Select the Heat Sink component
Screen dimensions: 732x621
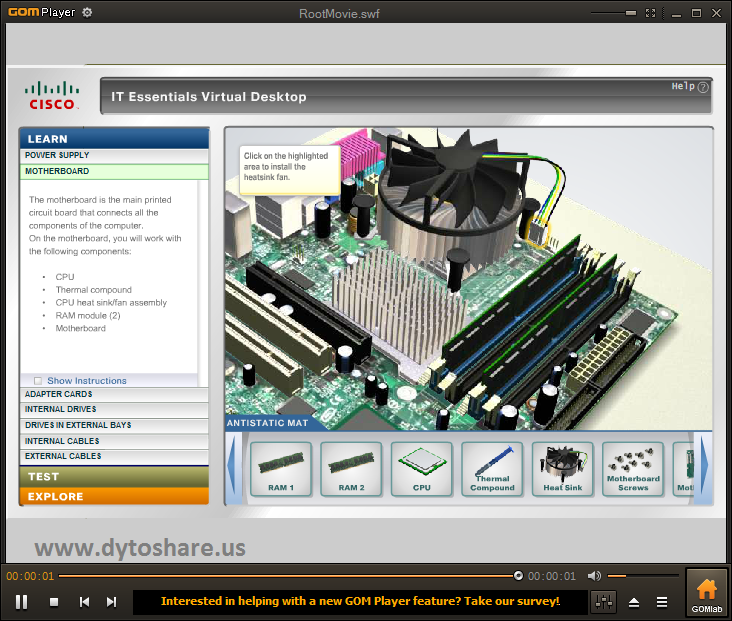pyautogui.click(x=562, y=469)
